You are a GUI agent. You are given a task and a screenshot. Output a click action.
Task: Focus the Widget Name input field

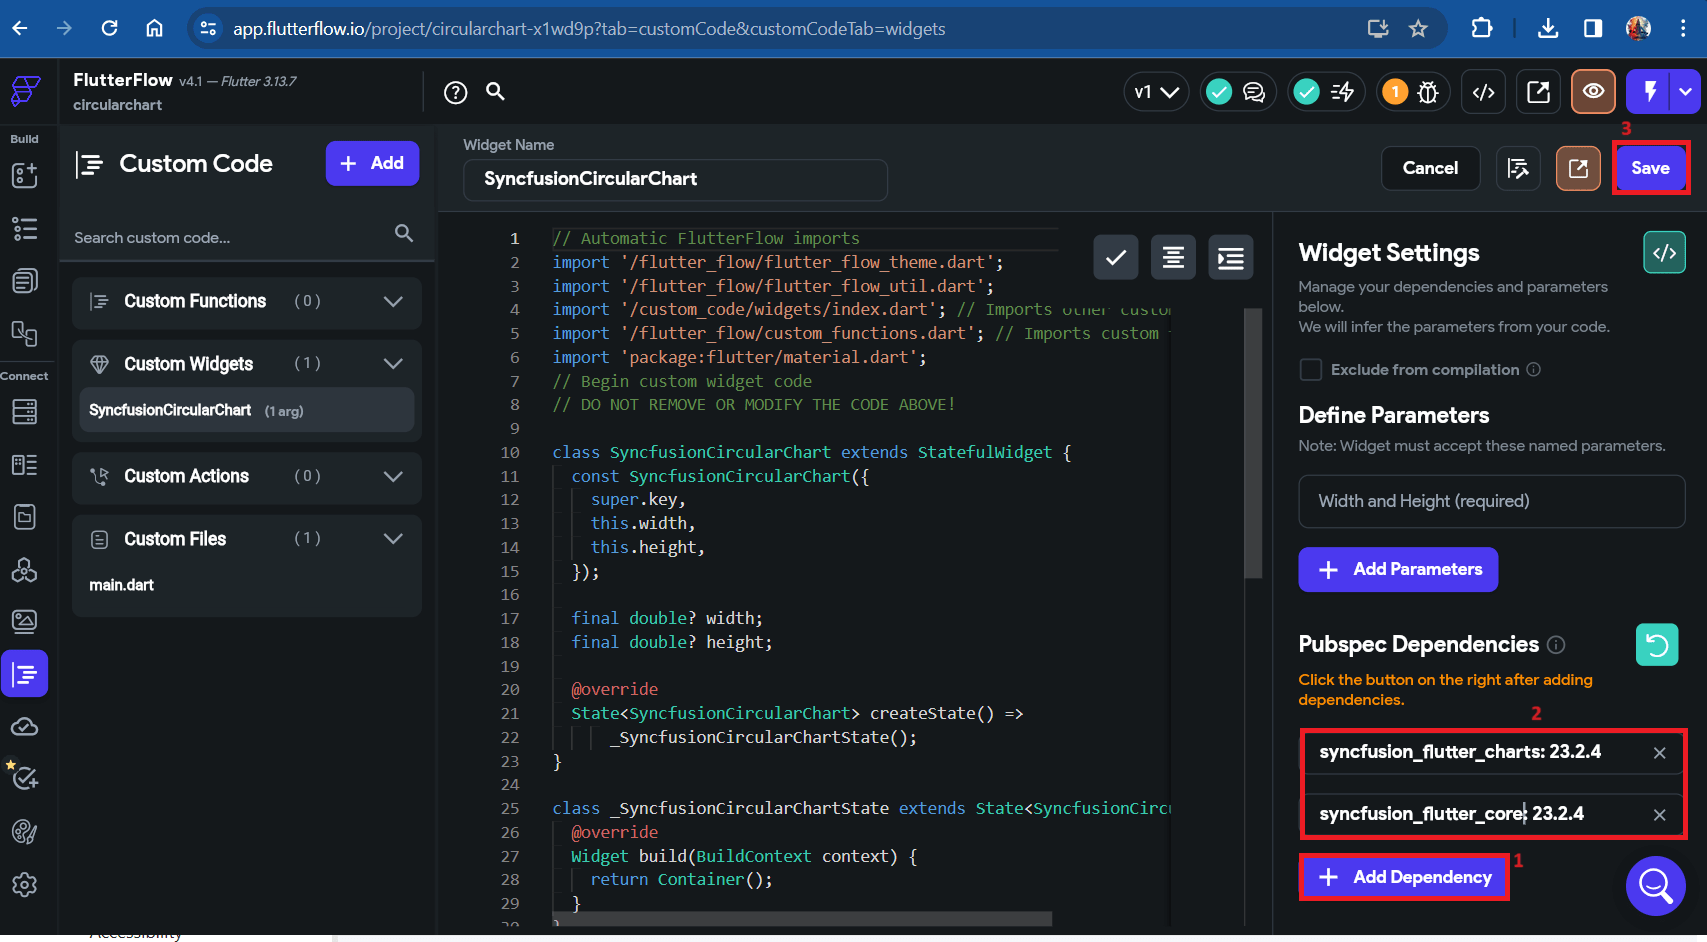675,179
